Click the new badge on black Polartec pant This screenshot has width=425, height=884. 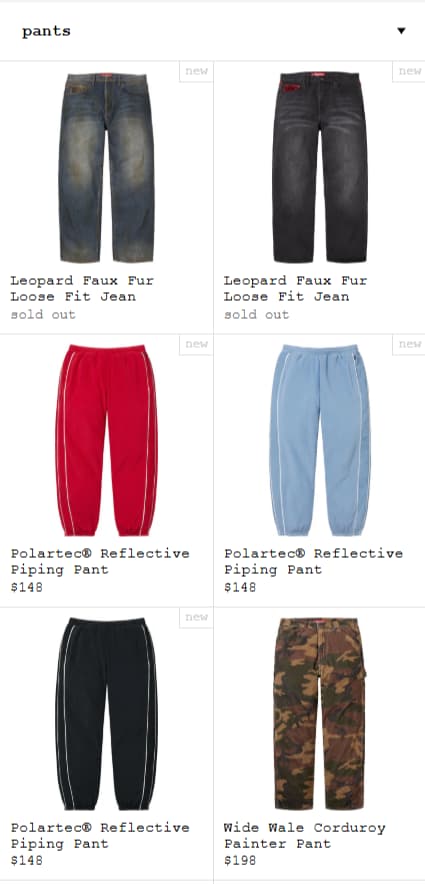tap(196, 617)
